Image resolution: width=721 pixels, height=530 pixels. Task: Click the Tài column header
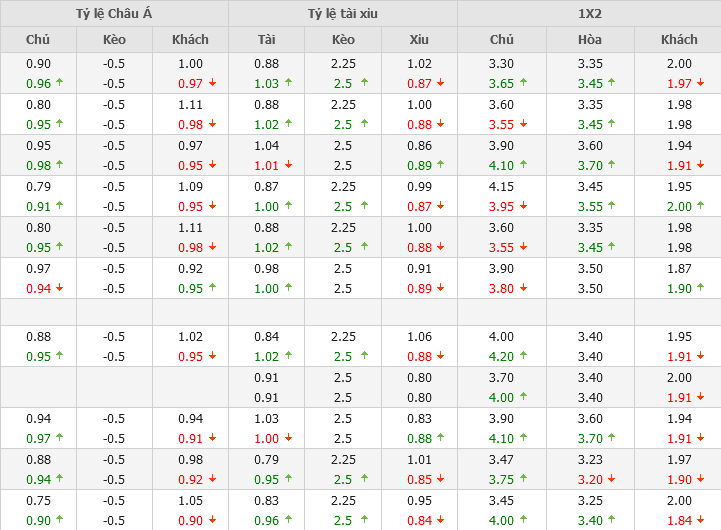[266, 40]
